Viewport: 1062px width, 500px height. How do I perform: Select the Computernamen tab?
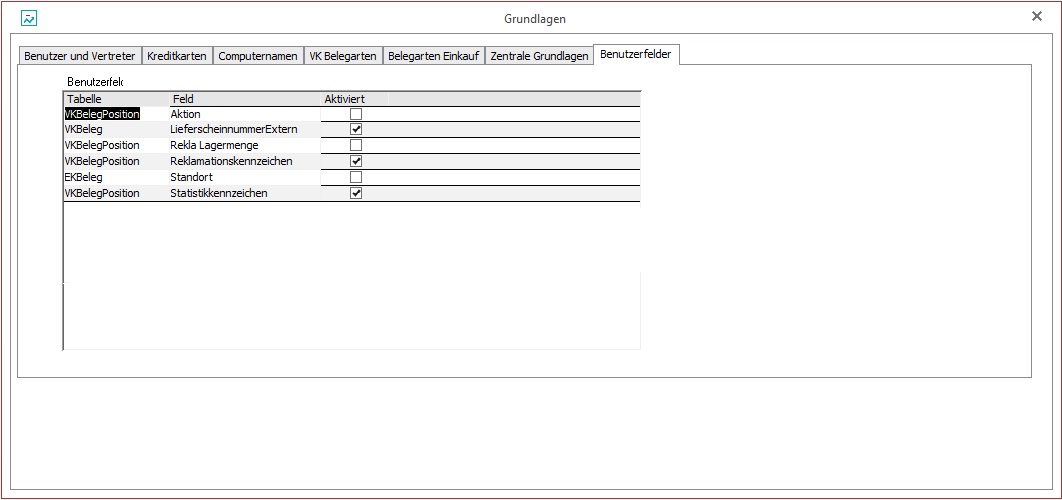tap(257, 56)
